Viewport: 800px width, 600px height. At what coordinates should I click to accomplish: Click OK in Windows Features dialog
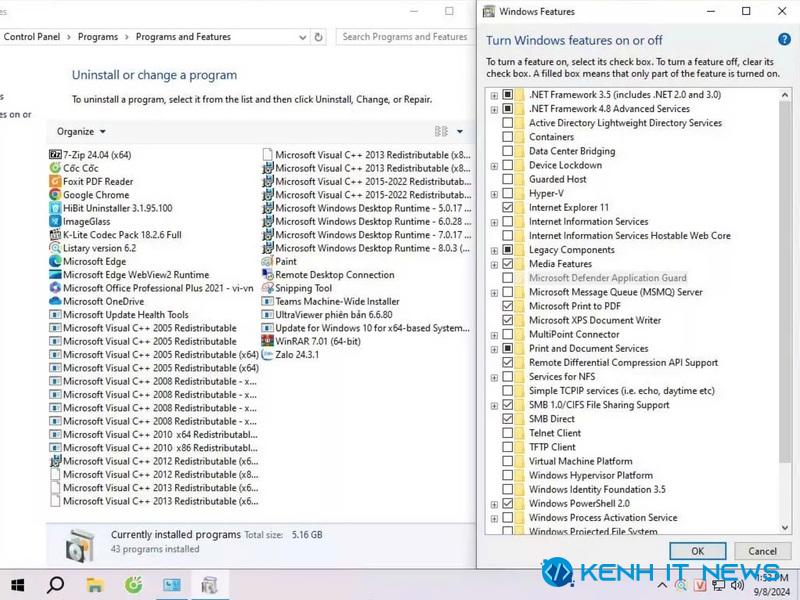coord(697,551)
